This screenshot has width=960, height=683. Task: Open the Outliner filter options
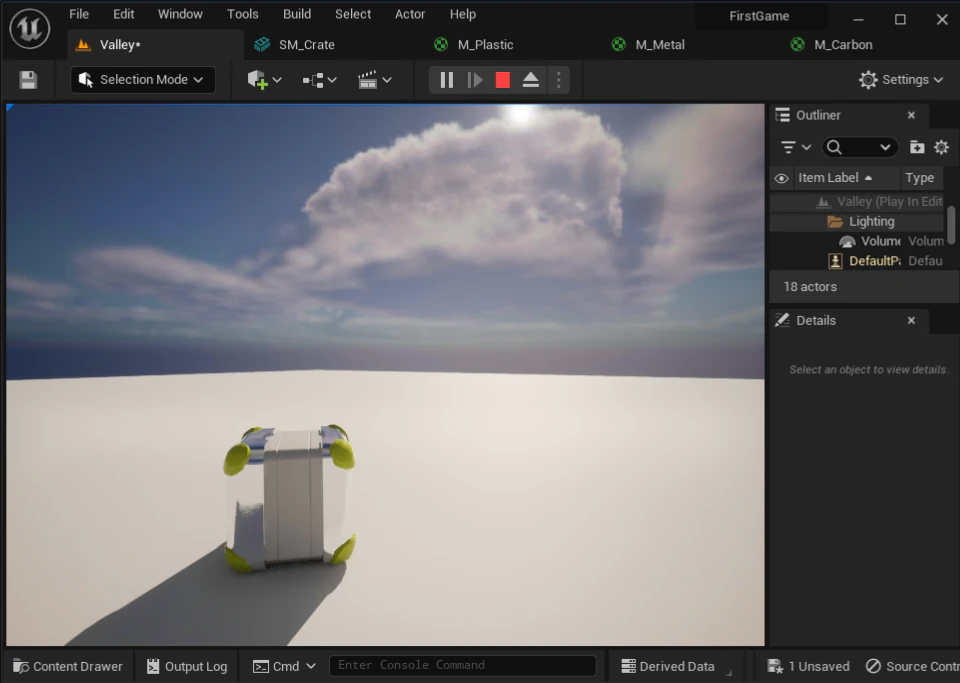[x=795, y=147]
